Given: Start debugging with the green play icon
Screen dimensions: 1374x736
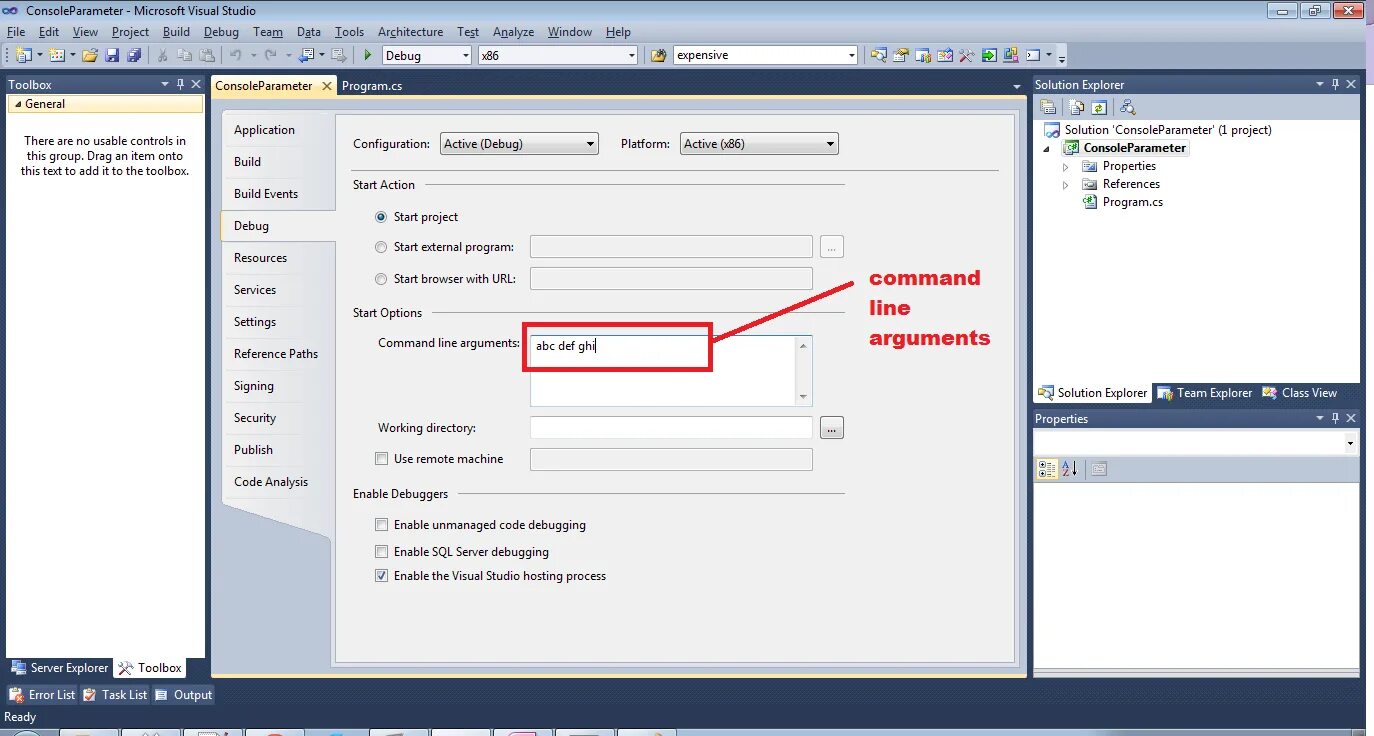Looking at the screenshot, I should [x=368, y=55].
